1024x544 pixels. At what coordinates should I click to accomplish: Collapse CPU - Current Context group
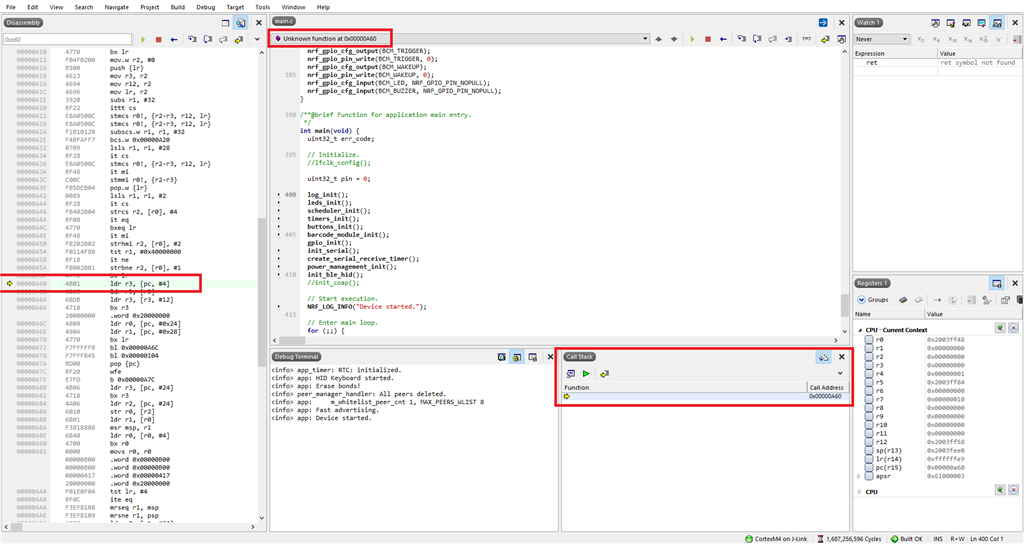860,330
